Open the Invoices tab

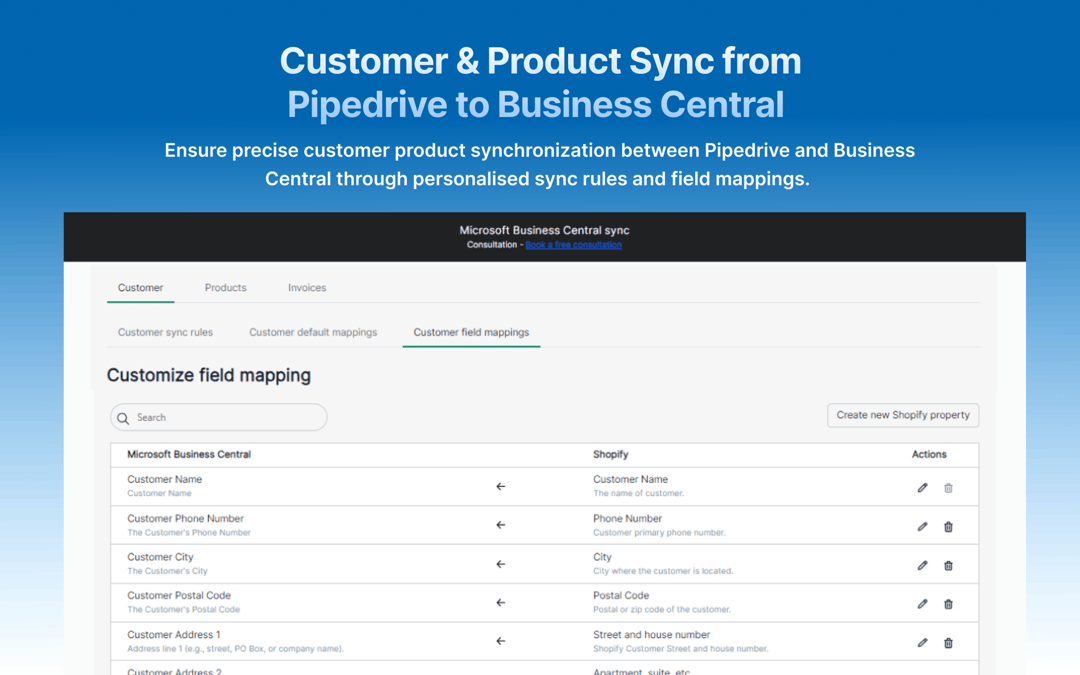[x=306, y=287]
